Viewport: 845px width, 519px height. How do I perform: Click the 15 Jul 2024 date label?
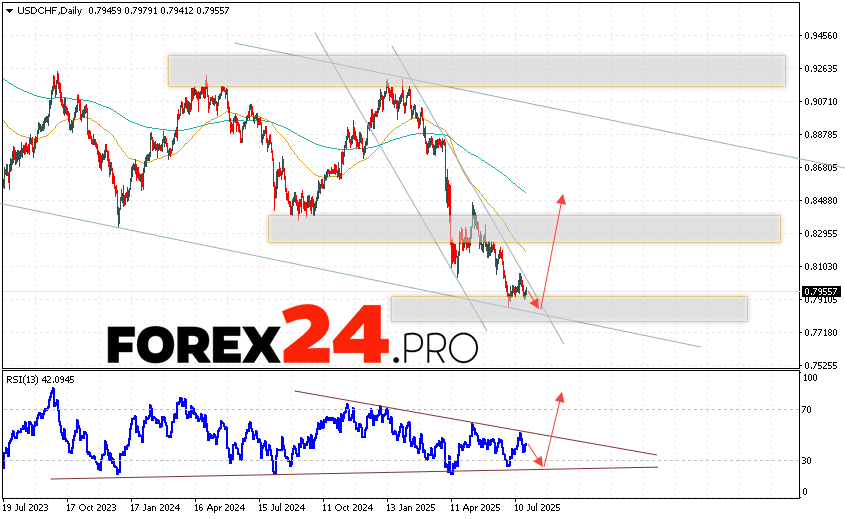(x=282, y=507)
